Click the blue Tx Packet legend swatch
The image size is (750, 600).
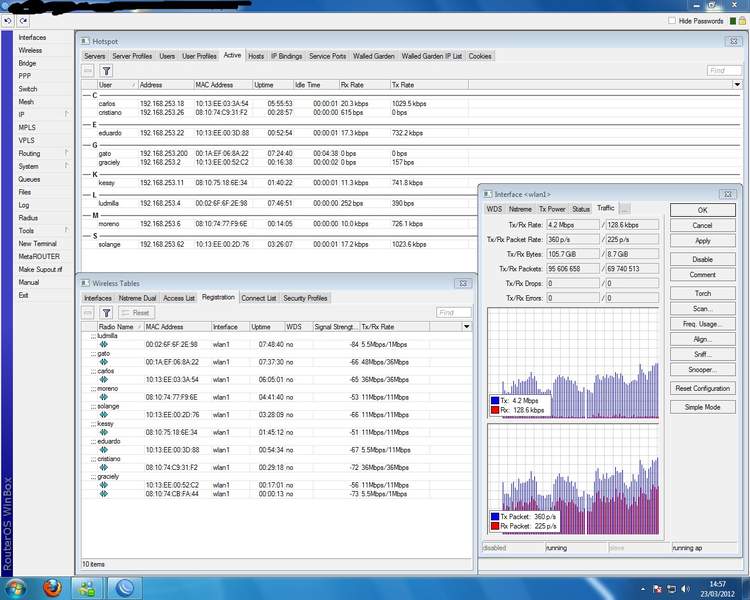click(x=495, y=517)
